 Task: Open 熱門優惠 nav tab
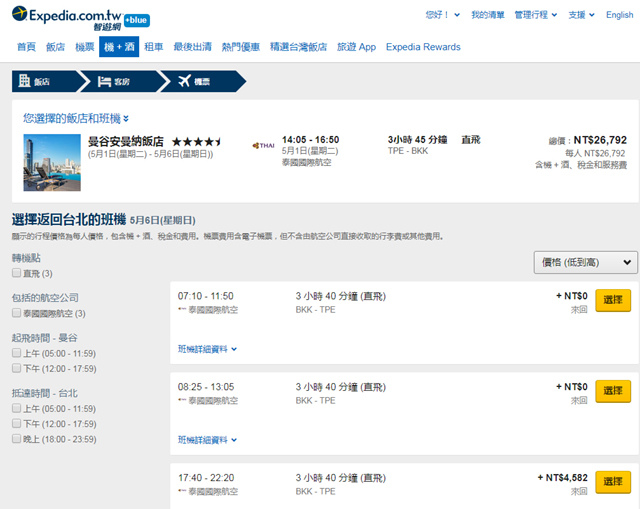tap(241, 47)
